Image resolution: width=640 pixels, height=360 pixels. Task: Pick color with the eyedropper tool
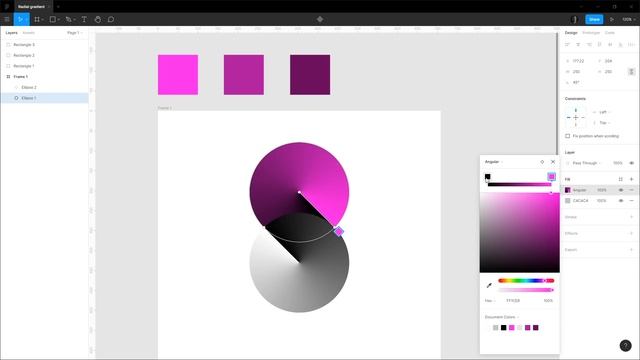[x=489, y=285]
